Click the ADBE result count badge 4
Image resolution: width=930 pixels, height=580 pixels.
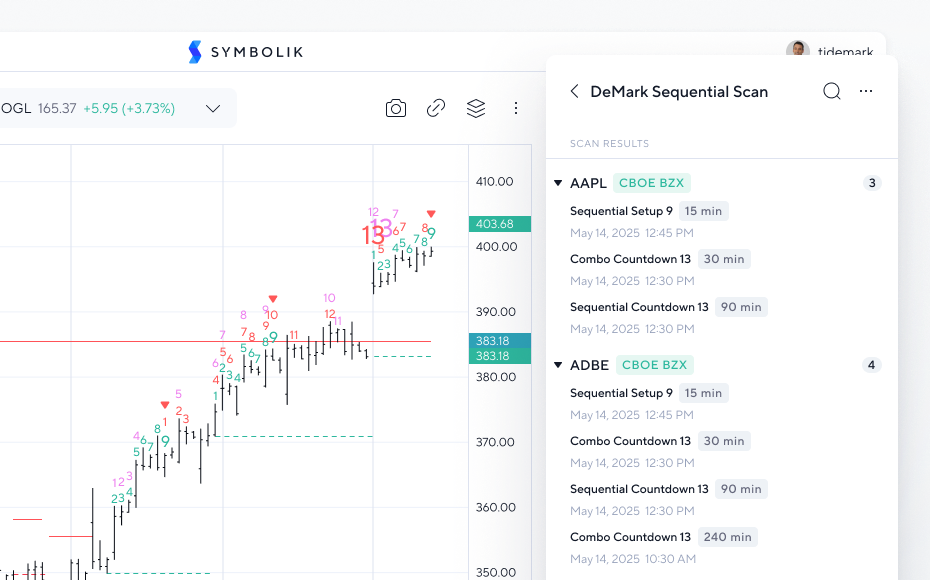click(x=871, y=365)
